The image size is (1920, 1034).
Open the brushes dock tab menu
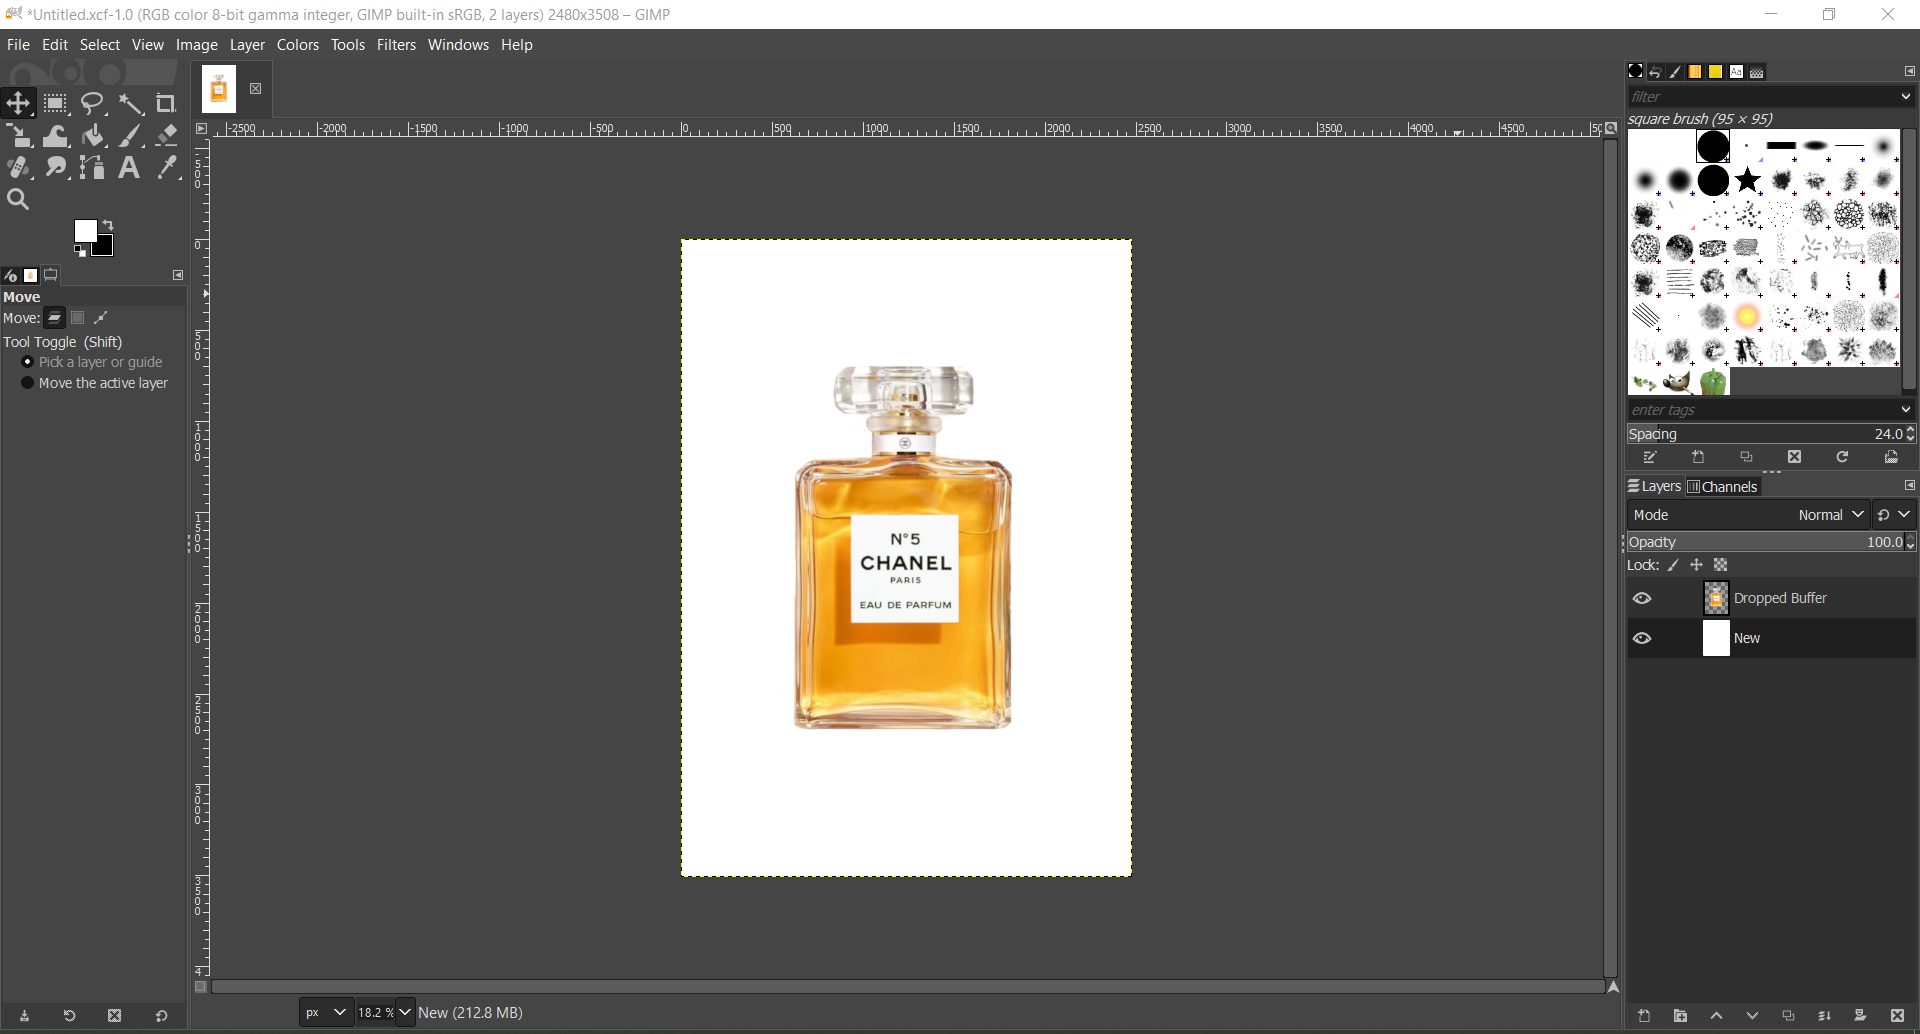point(1909,72)
